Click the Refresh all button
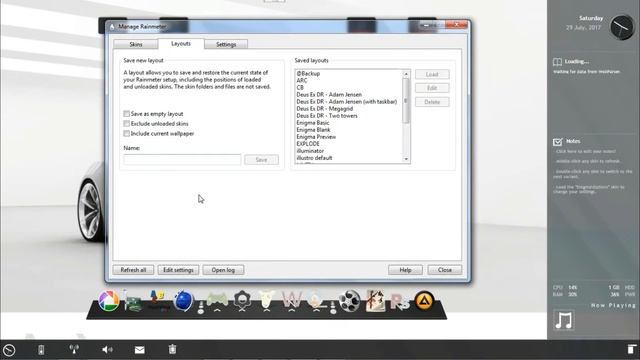The width and height of the screenshot is (640, 360). coord(133,270)
